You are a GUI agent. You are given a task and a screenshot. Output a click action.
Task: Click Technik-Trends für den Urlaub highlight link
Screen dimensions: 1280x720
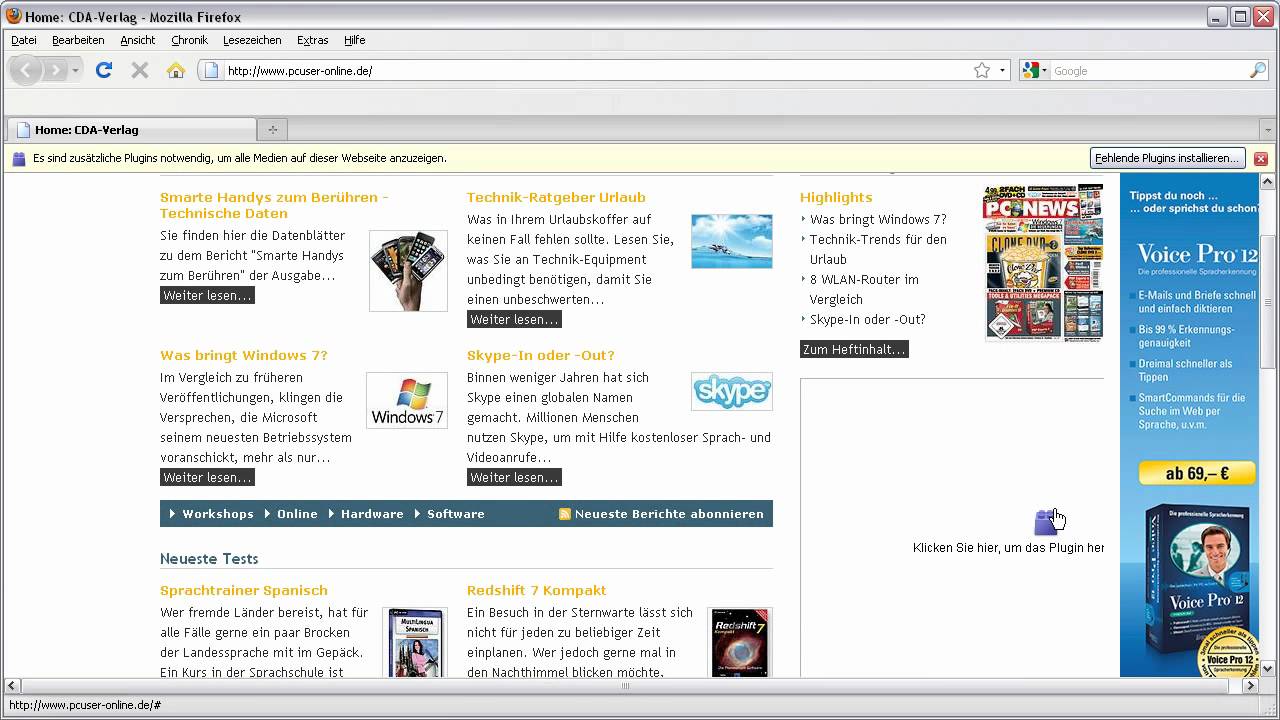[878, 249]
